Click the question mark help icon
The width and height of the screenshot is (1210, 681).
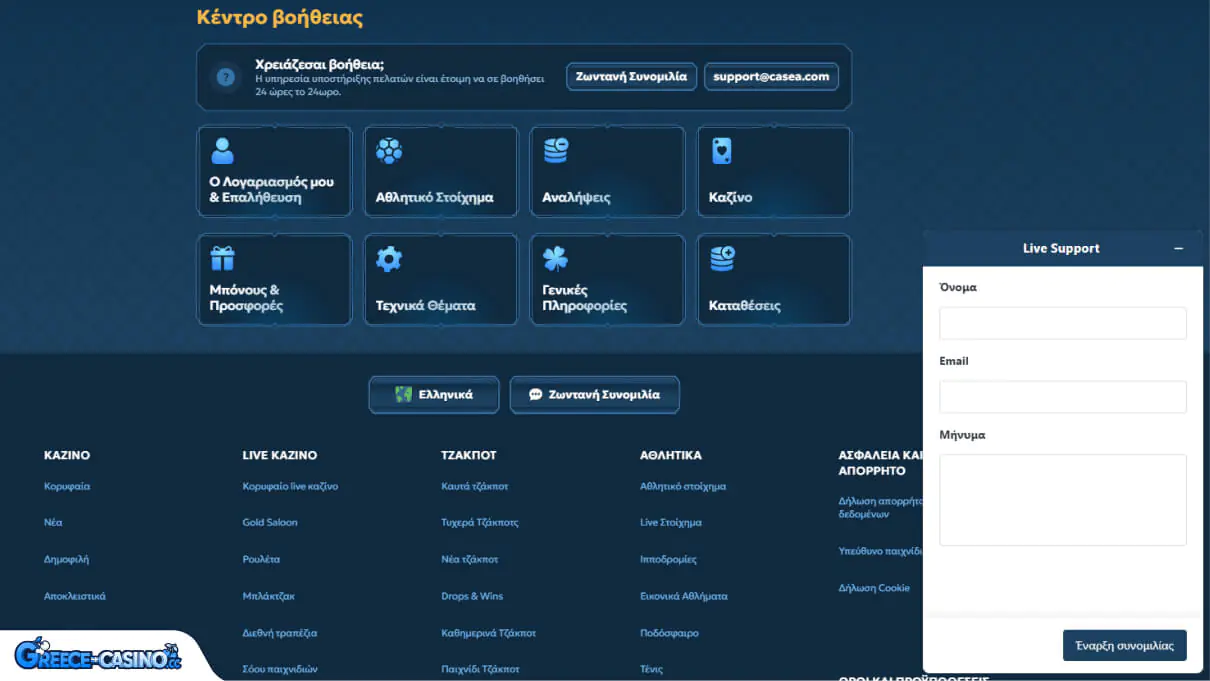pyautogui.click(x=226, y=77)
